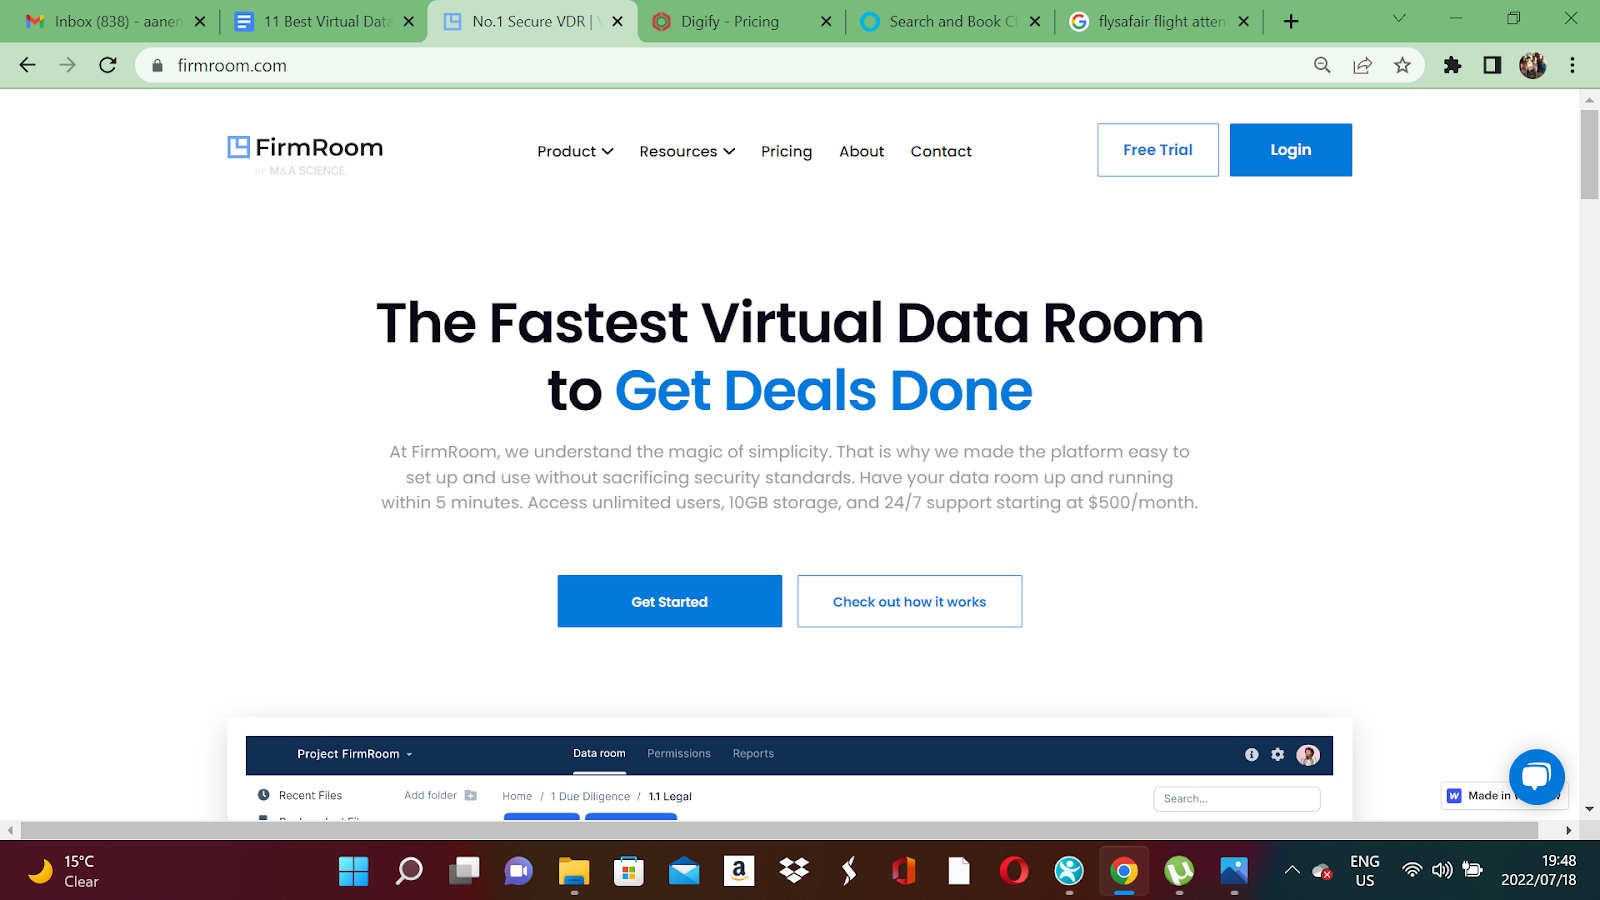Open the tab search dropdown arrow
Viewport: 1600px width, 900px height.
click(x=1399, y=19)
